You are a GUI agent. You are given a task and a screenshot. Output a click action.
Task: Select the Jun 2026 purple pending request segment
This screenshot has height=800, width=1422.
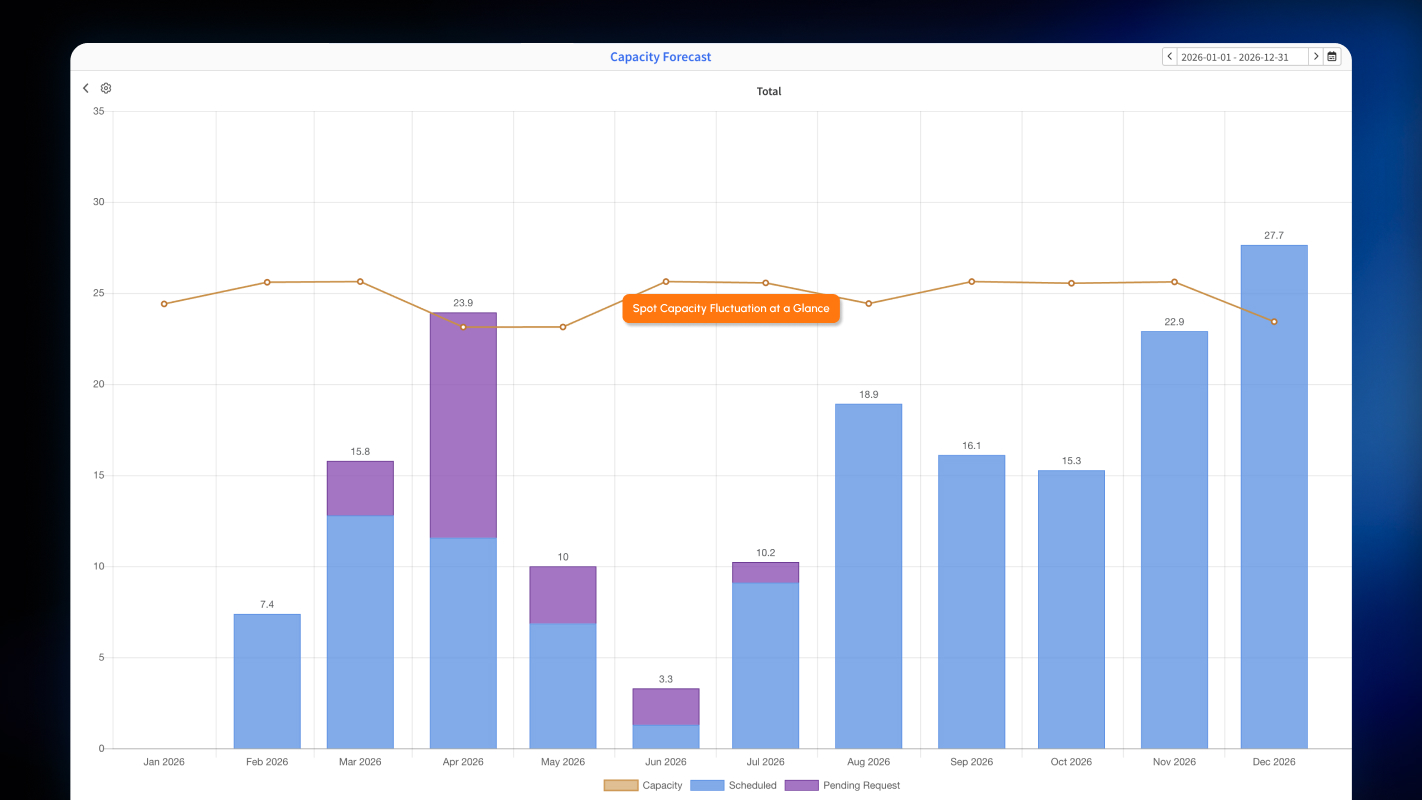[666, 707]
